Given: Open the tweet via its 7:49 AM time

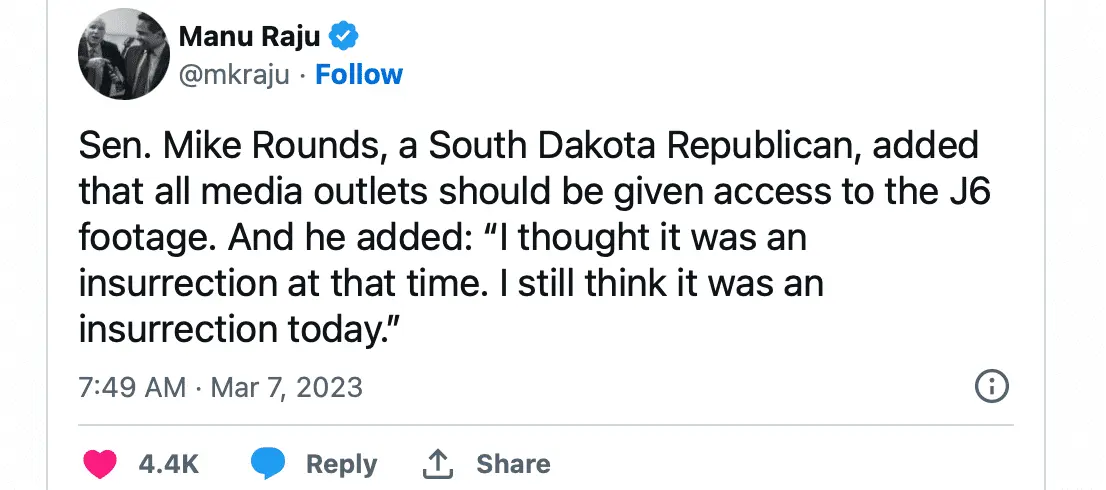Looking at the screenshot, I should click(132, 387).
